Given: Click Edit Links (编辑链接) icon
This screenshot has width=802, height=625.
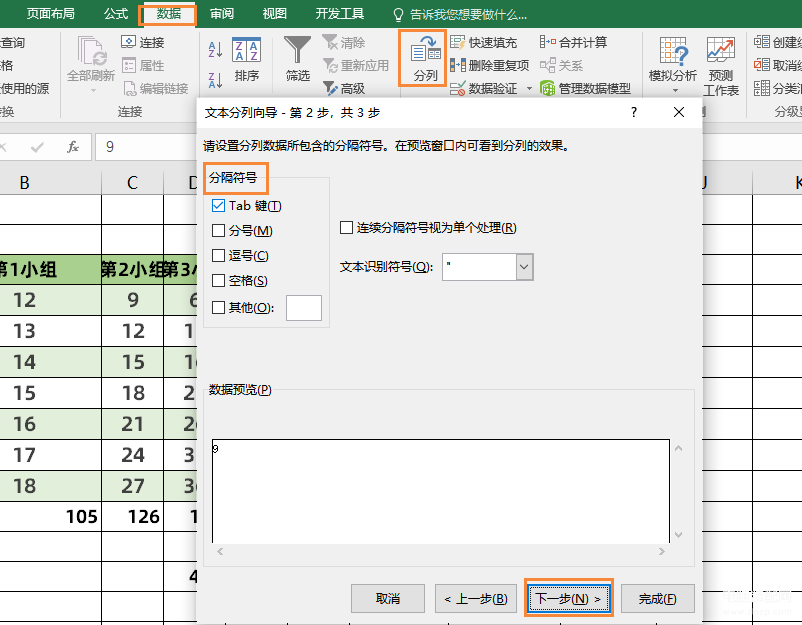Looking at the screenshot, I should [129, 88].
